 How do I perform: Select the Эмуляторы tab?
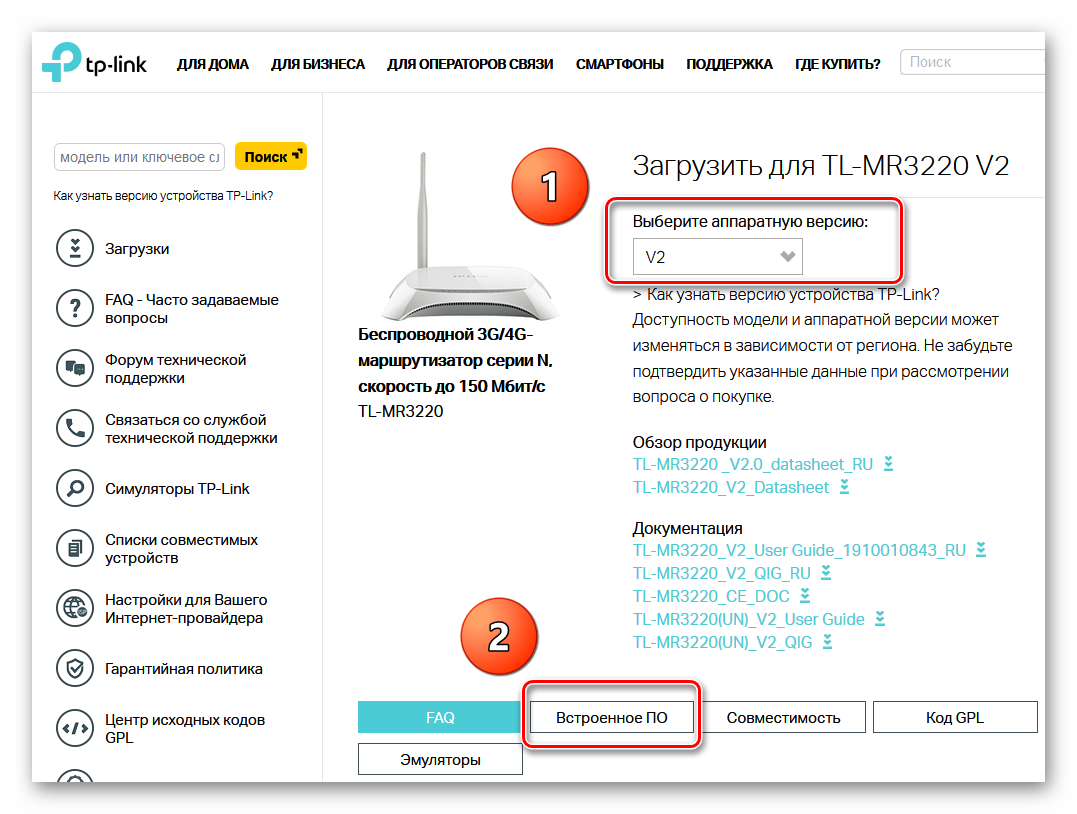[440, 759]
